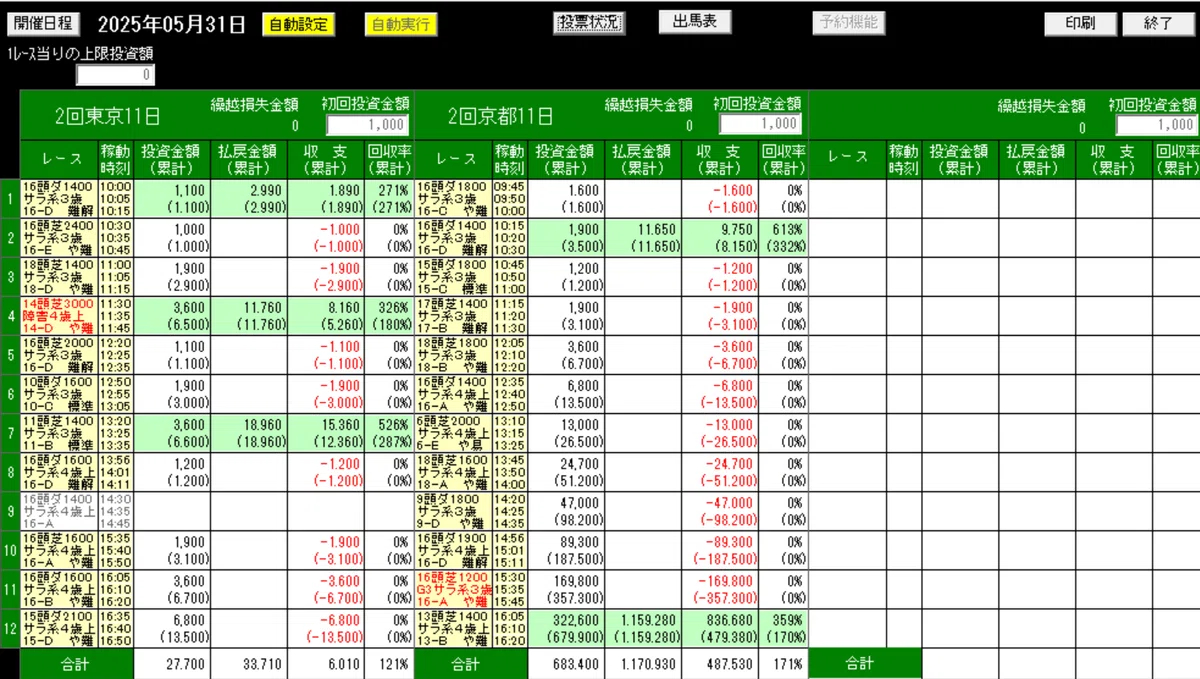Select the Kyoto race 9 cell 9頭ダ1800 9-D
The width and height of the screenshot is (1200, 679).
tap(454, 510)
